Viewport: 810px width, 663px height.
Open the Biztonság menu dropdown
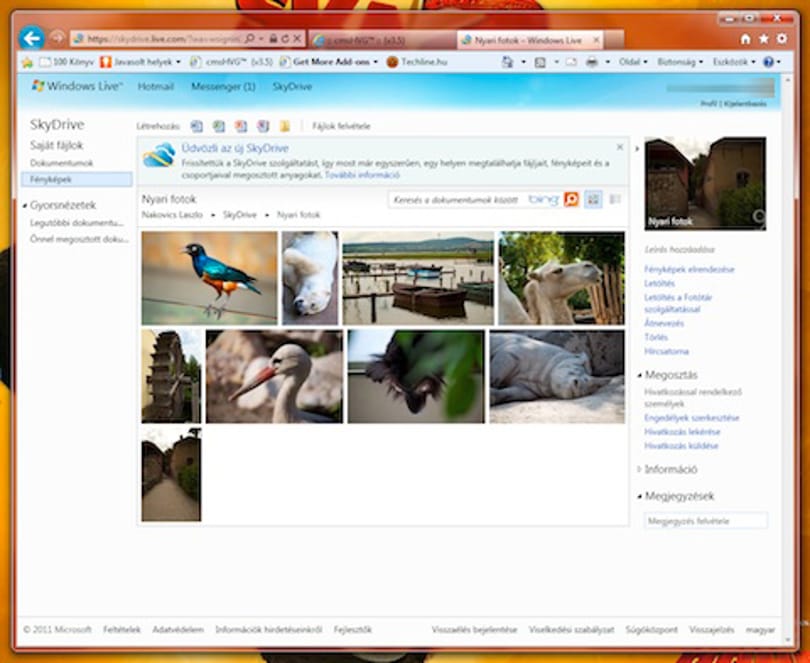tap(680, 62)
